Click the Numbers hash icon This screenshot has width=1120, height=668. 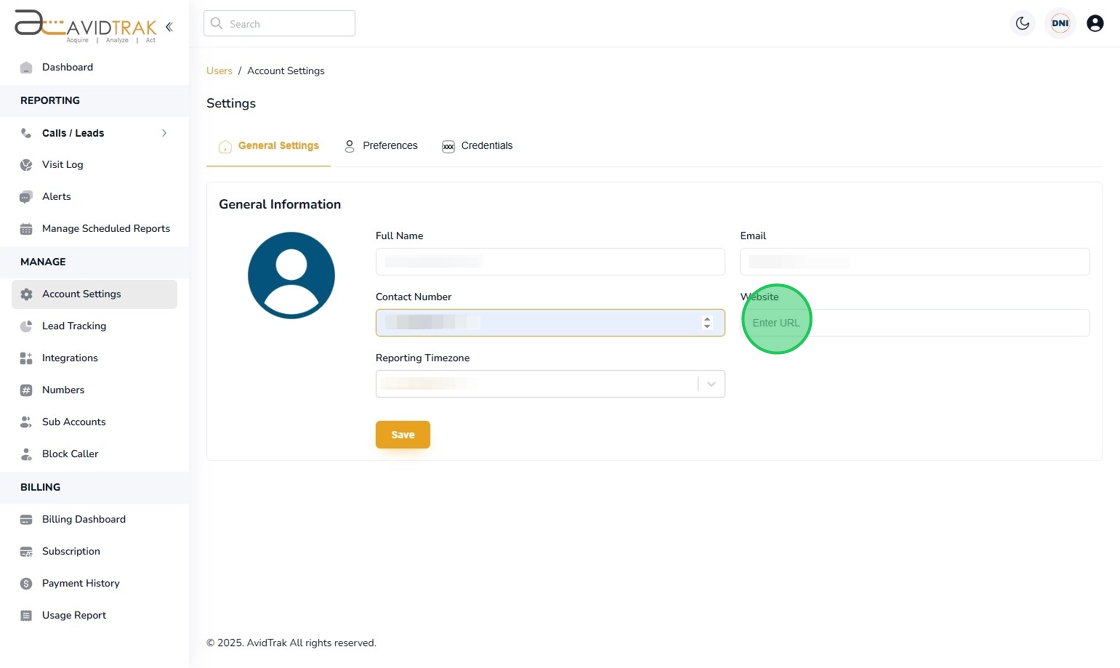click(26, 390)
